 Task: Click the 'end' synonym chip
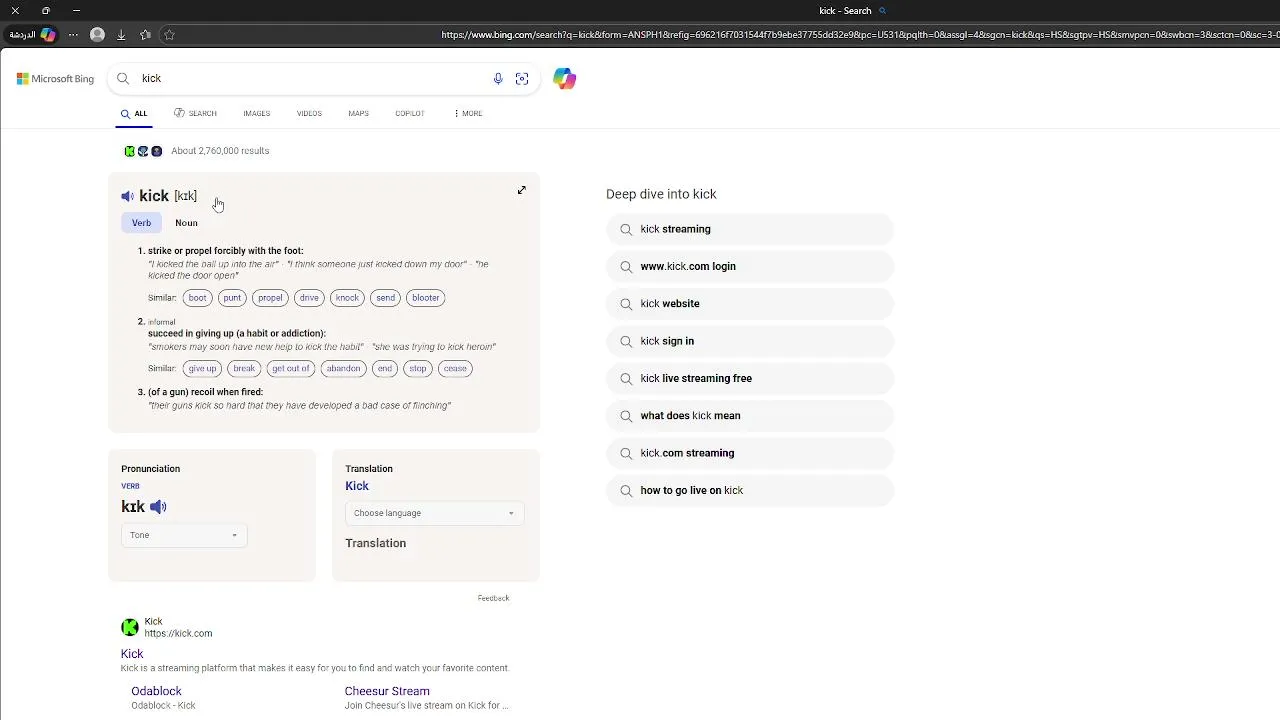(384, 369)
